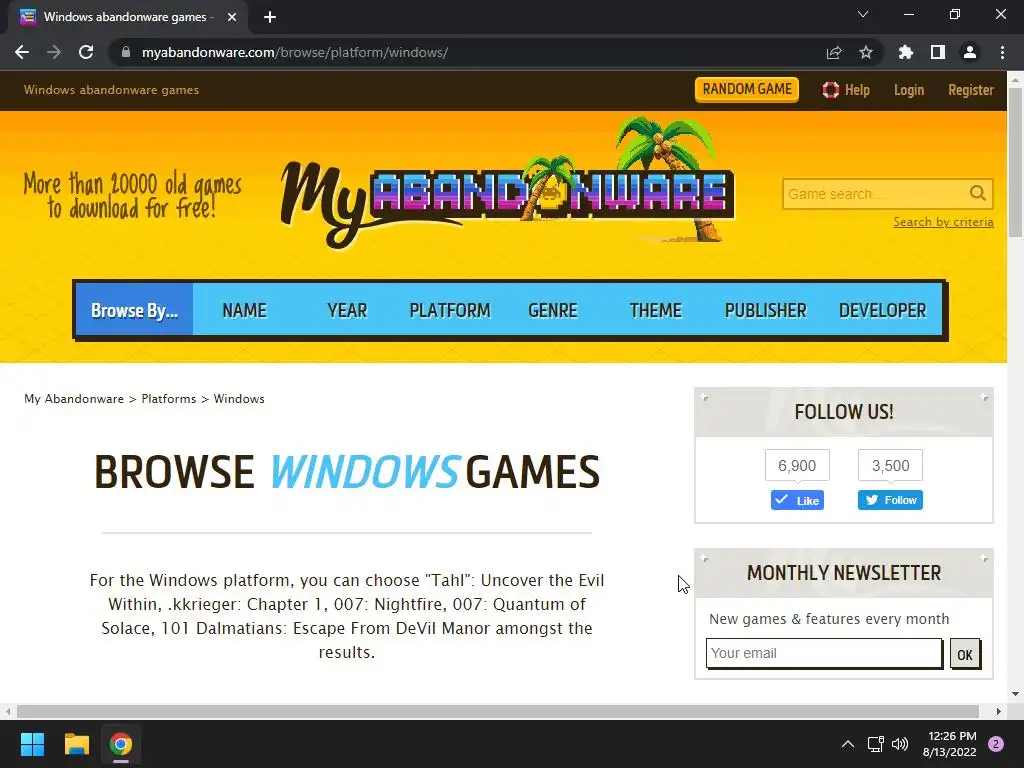Click the Help lifebuoy icon

click(x=830, y=90)
